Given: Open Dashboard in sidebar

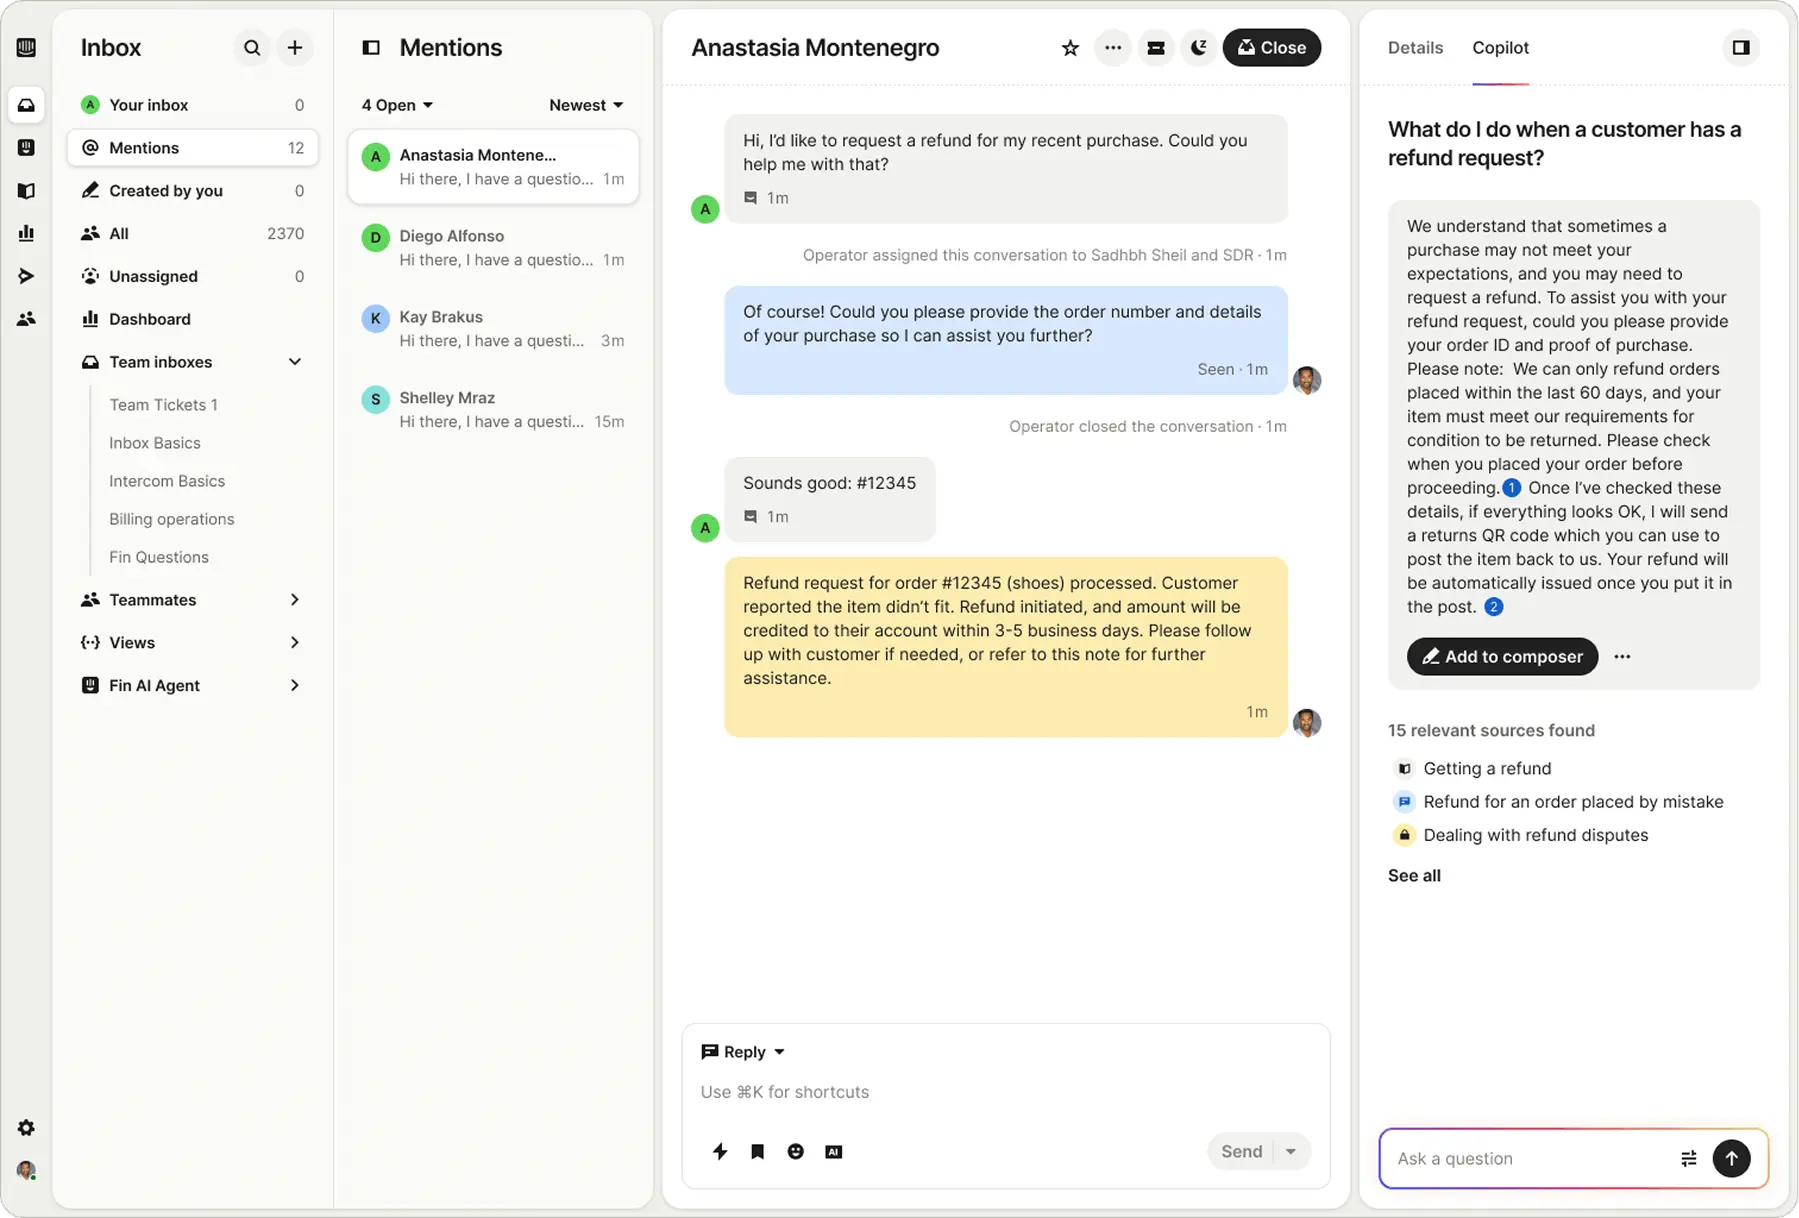Looking at the screenshot, I should (x=193, y=319).
